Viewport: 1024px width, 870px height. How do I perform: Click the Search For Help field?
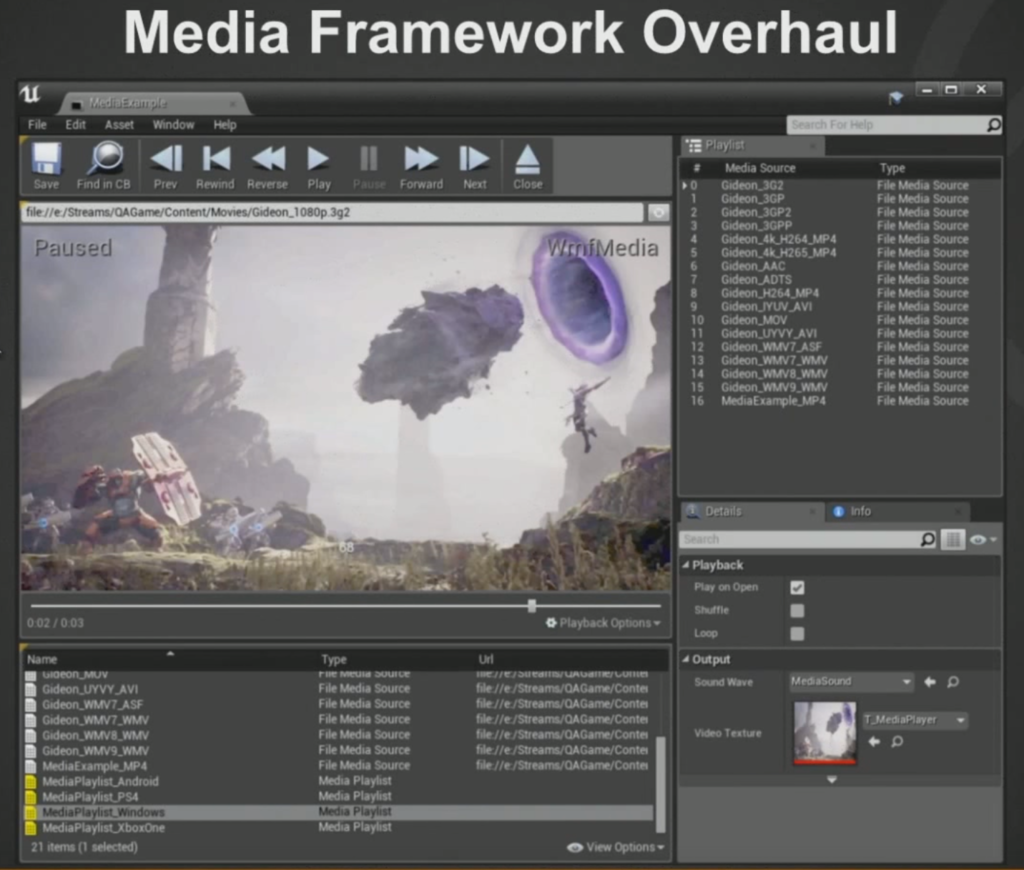click(x=886, y=125)
